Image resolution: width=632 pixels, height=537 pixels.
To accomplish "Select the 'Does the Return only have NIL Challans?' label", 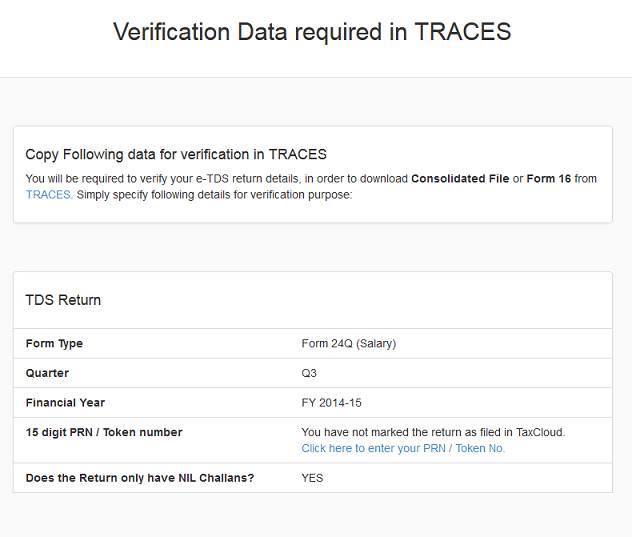I will pos(140,478).
